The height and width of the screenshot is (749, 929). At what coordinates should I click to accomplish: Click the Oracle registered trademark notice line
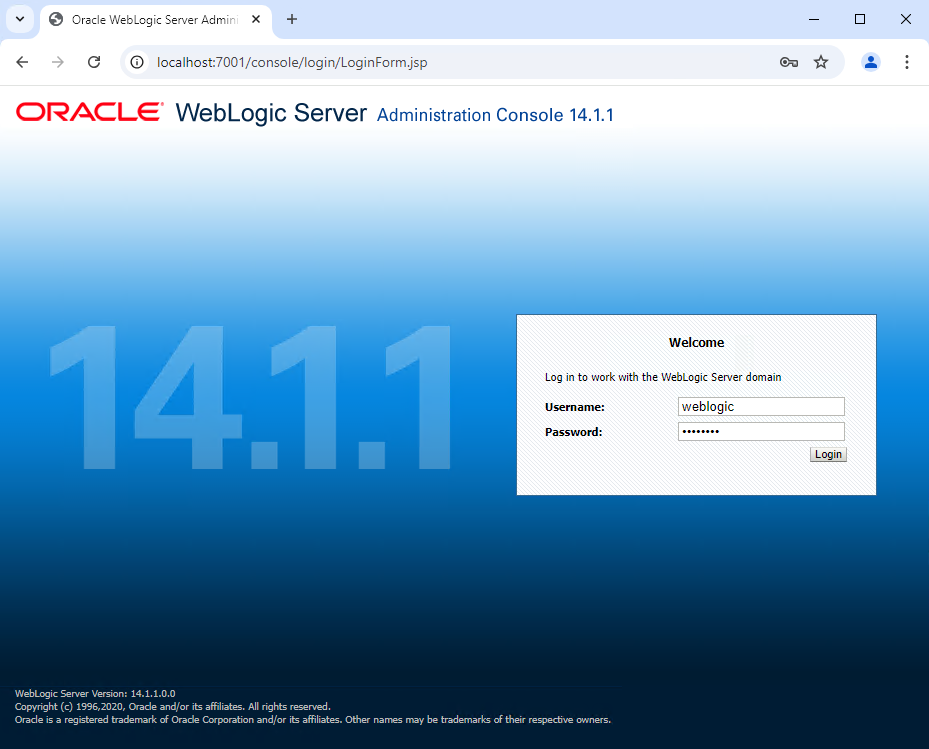point(313,719)
